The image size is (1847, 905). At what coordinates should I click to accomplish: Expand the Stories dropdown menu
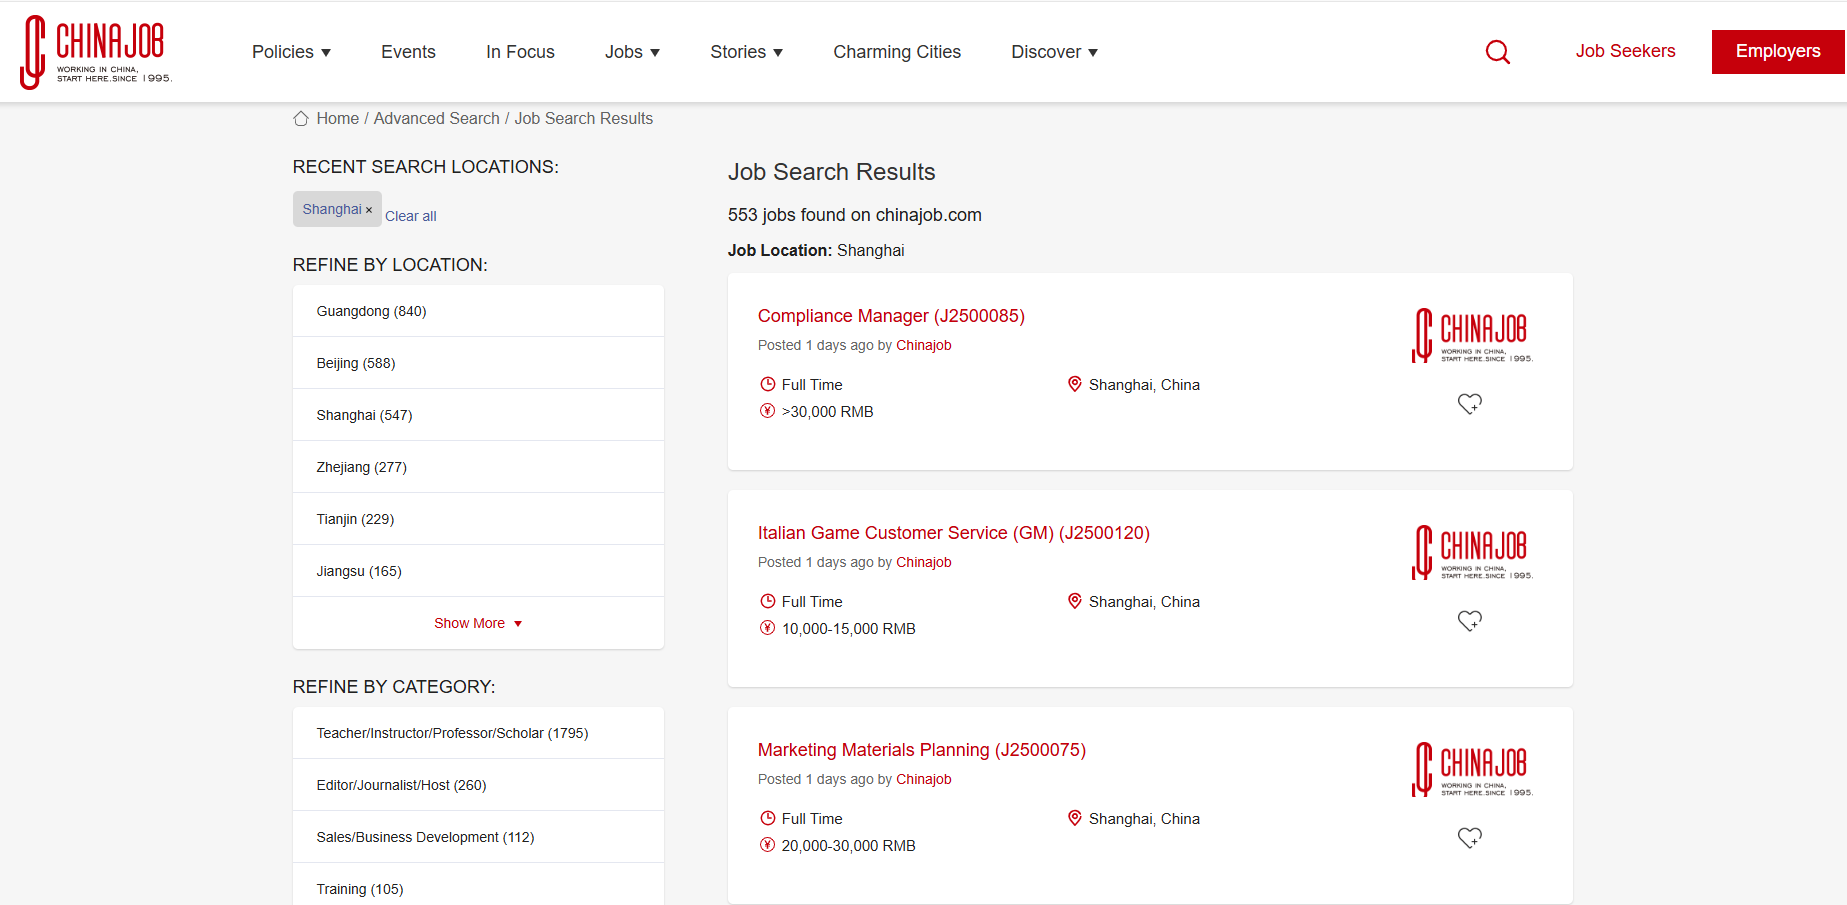click(746, 52)
